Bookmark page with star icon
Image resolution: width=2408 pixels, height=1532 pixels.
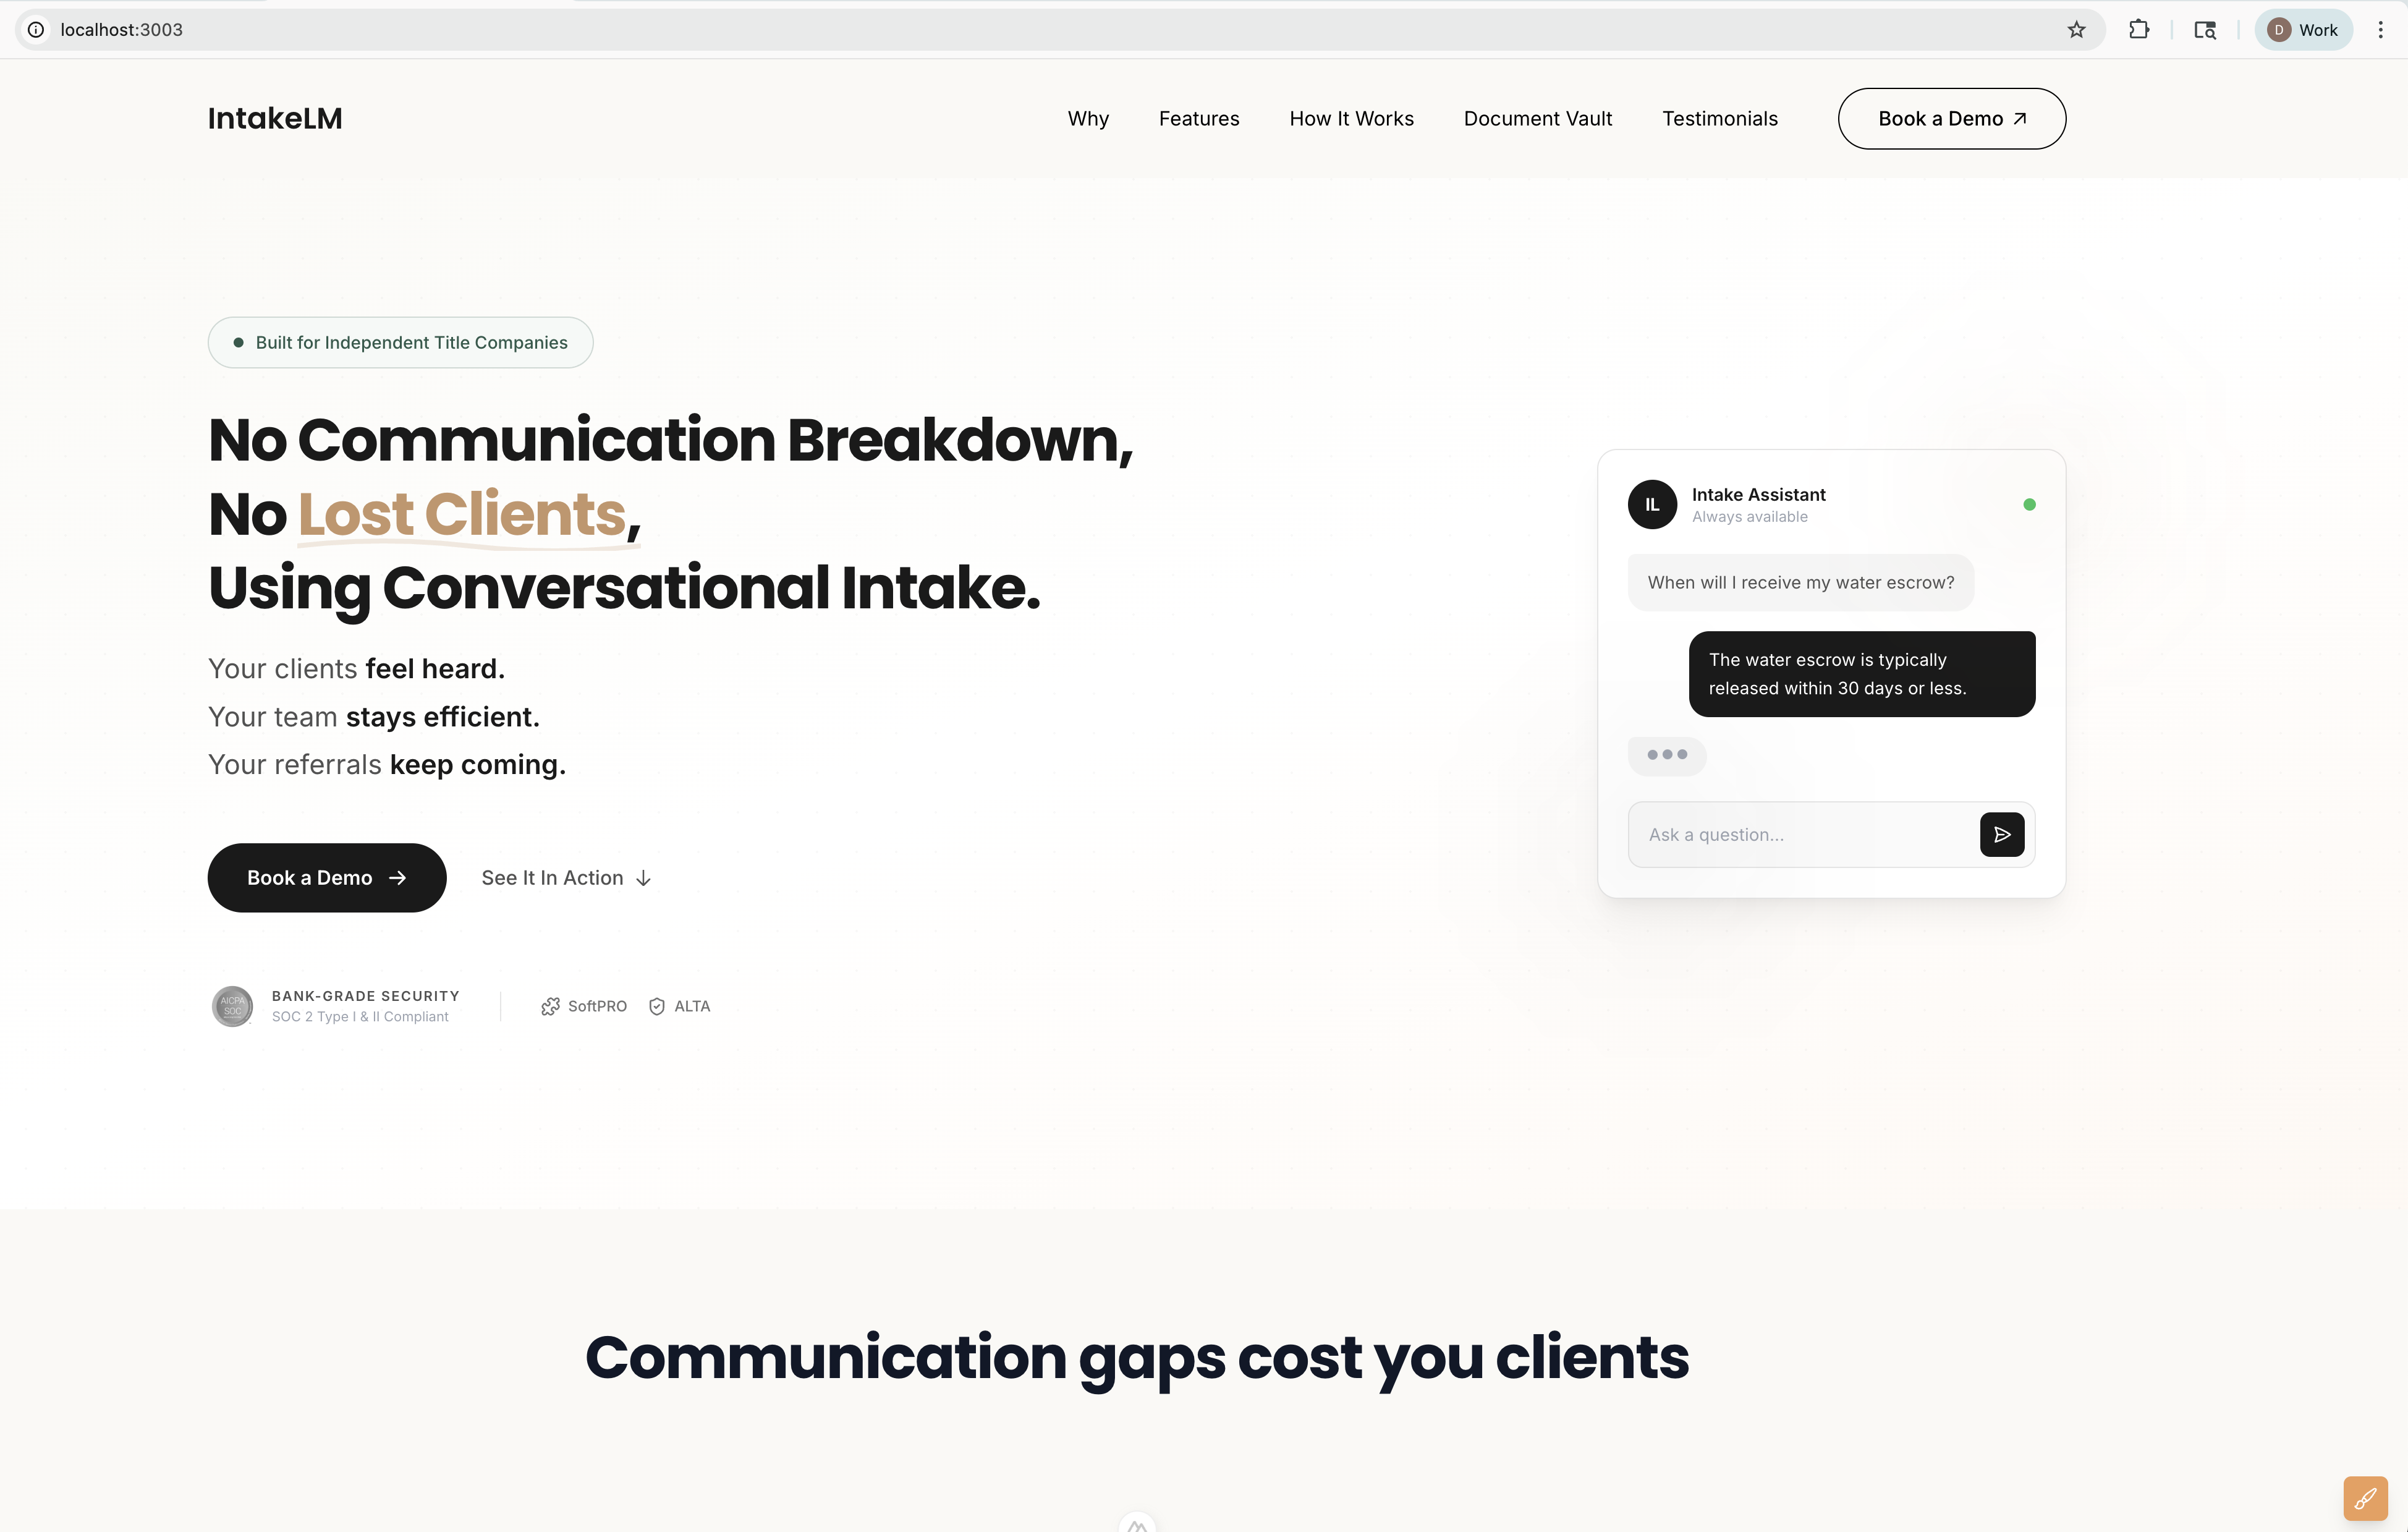(2077, 30)
